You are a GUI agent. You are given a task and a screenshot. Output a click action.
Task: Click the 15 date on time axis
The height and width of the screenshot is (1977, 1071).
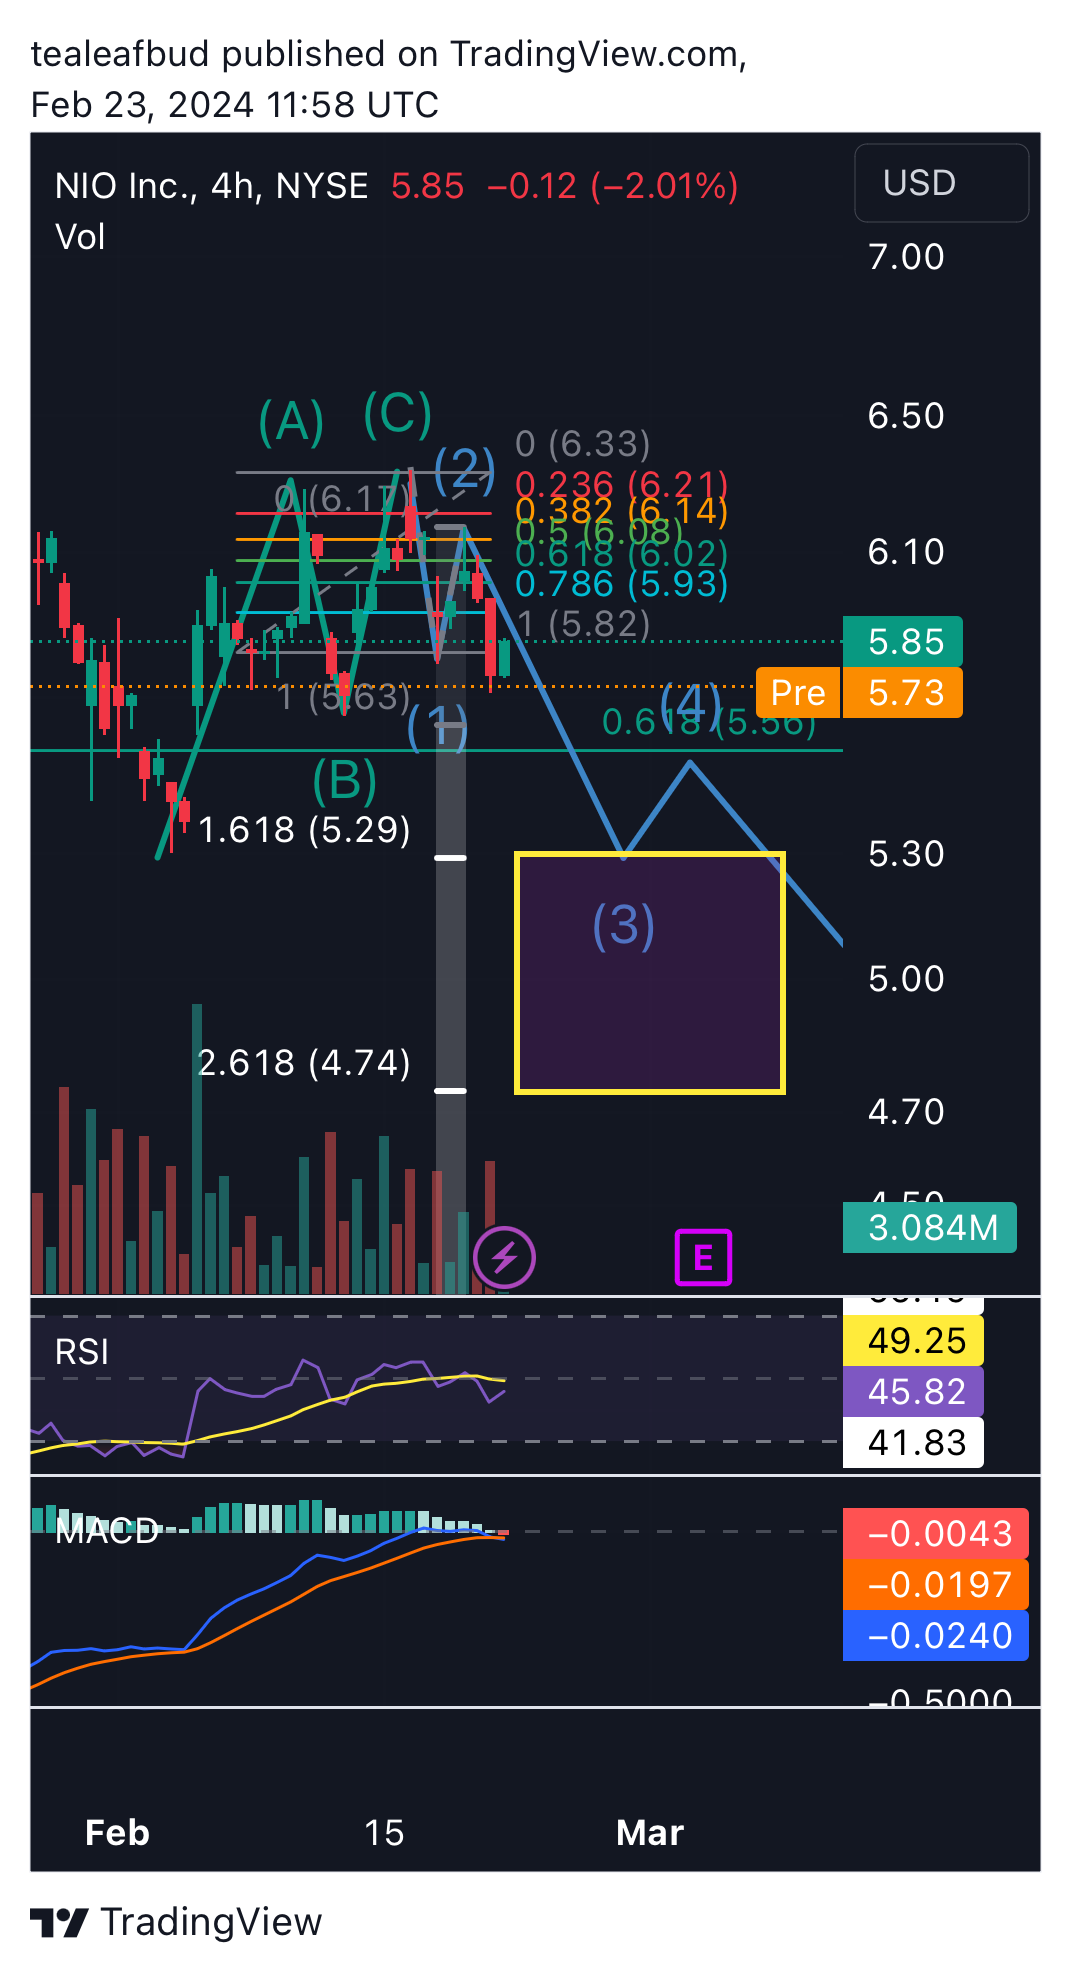tap(384, 1833)
